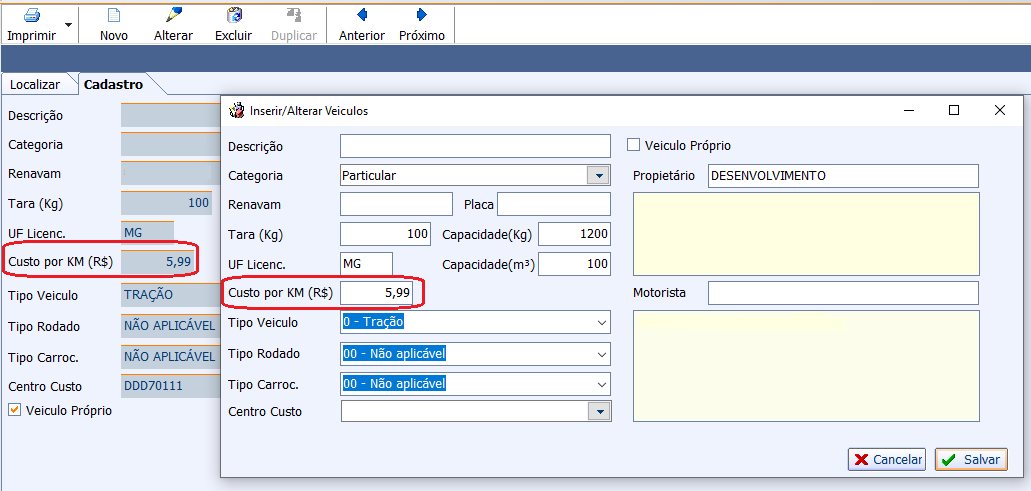The height and width of the screenshot is (491, 1031).
Task: Expand the Centro Custo combo box
Action: tap(599, 411)
